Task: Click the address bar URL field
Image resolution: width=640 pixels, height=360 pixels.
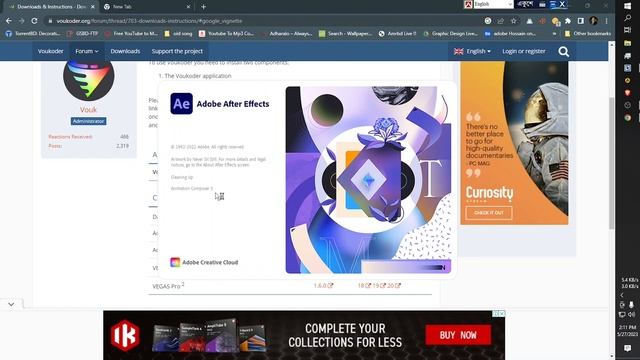Action: point(261,21)
